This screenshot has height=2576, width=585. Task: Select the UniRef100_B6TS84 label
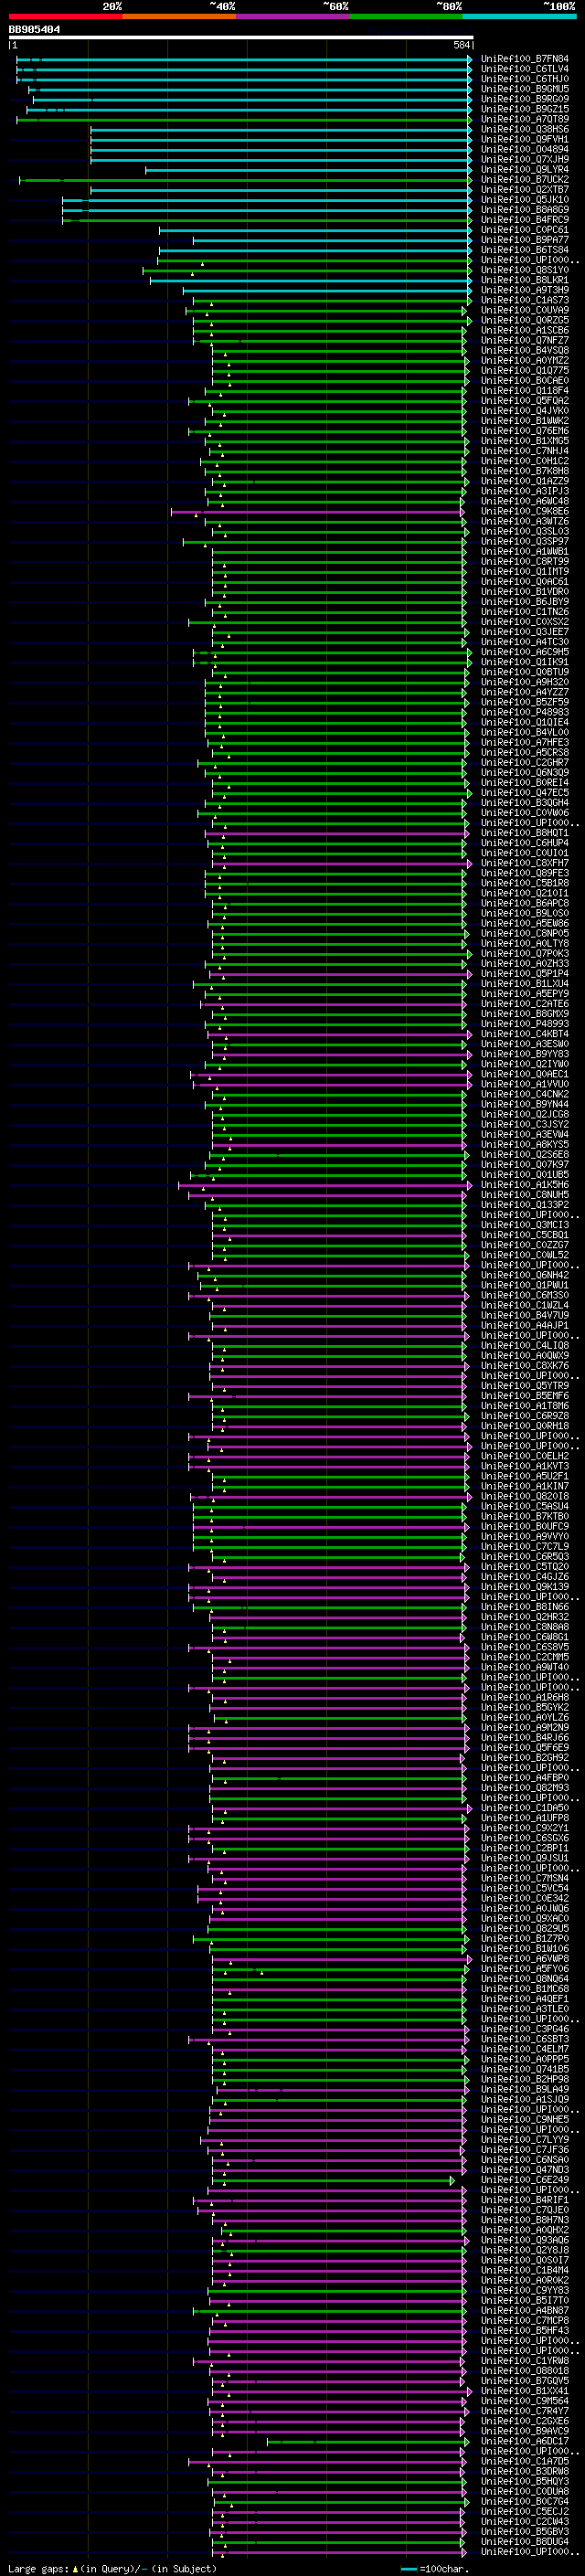click(525, 250)
